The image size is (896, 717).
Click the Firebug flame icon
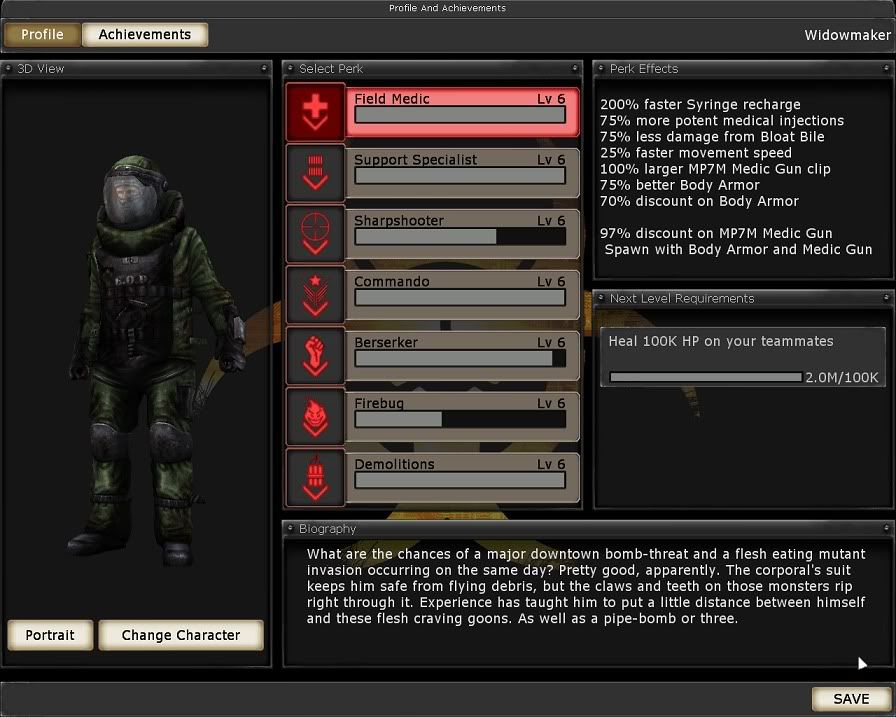coord(315,416)
